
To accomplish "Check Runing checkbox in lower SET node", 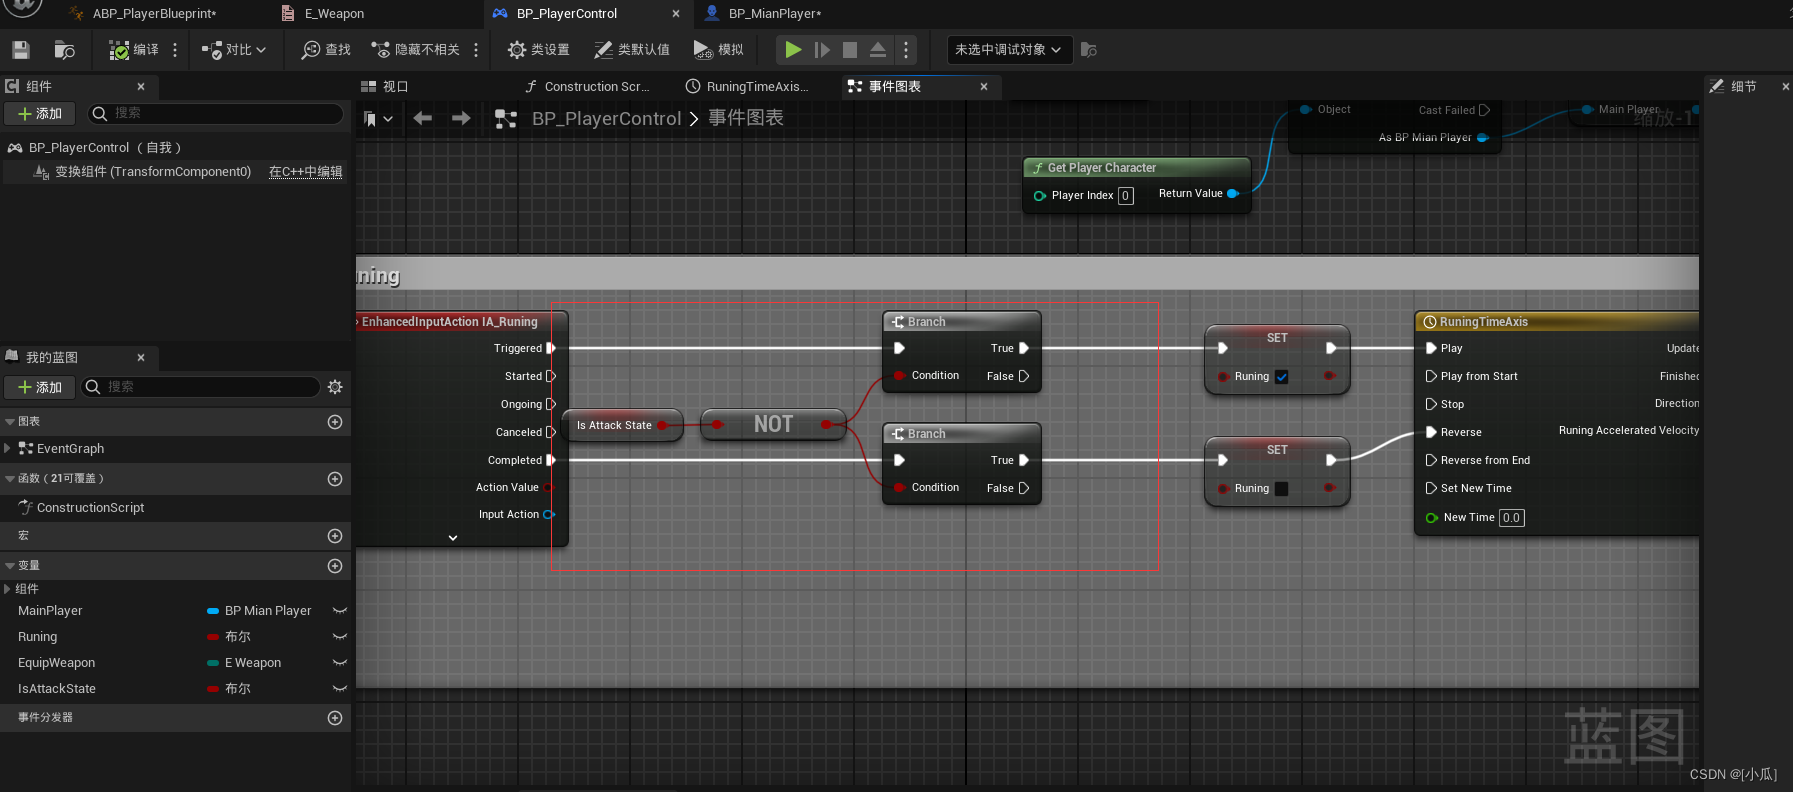I will point(1282,489).
